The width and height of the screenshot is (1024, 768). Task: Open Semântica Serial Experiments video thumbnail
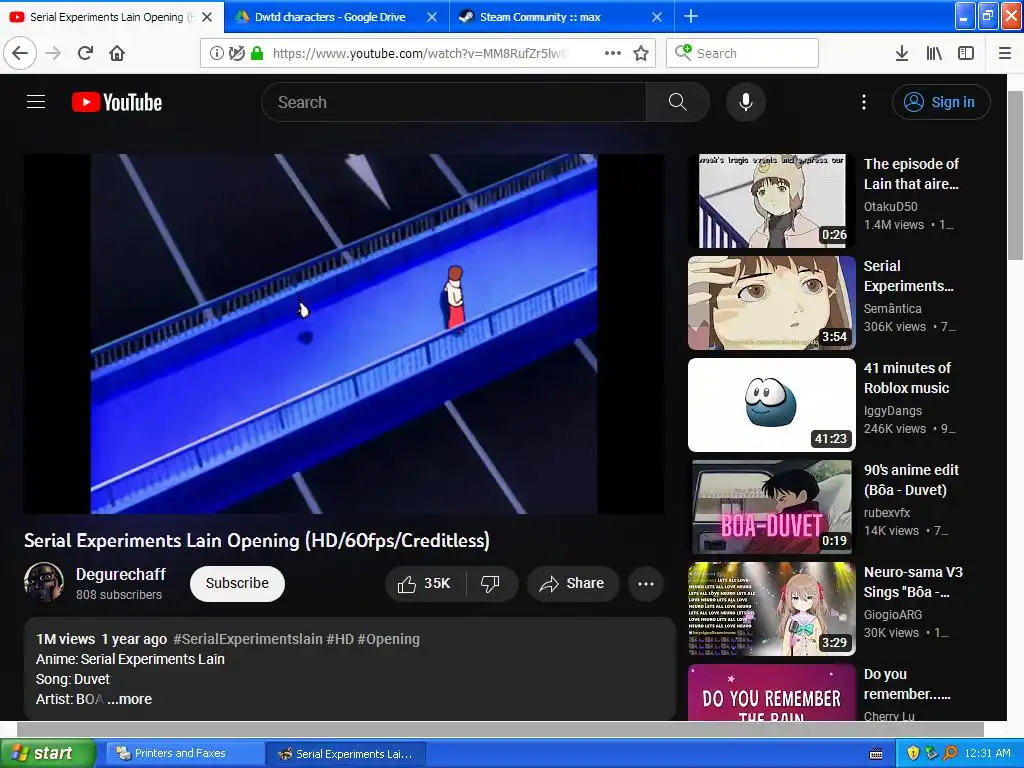[x=771, y=302]
